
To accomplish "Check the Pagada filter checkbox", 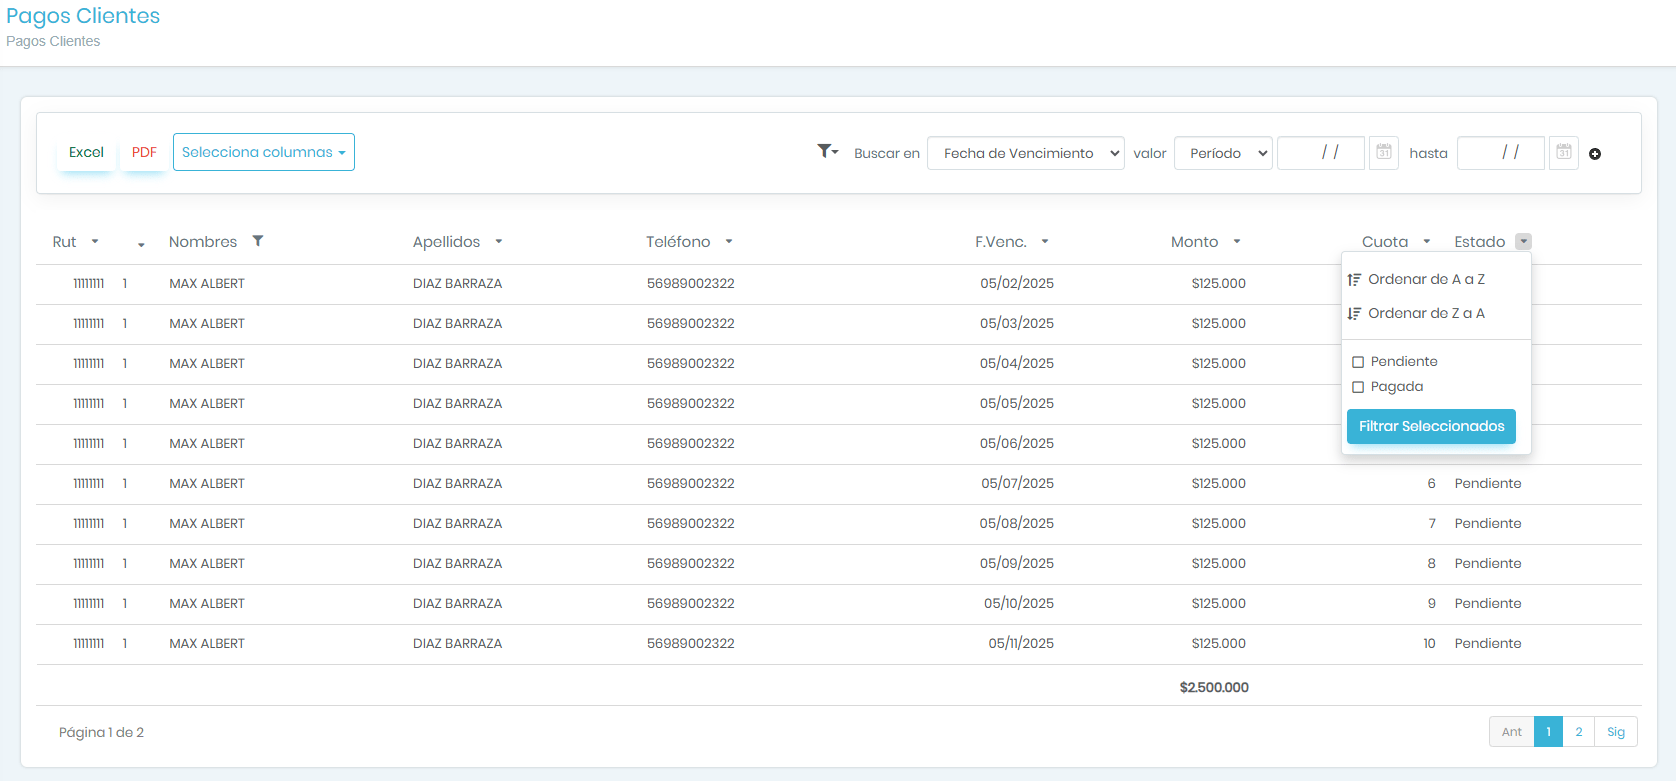I will click(1358, 387).
